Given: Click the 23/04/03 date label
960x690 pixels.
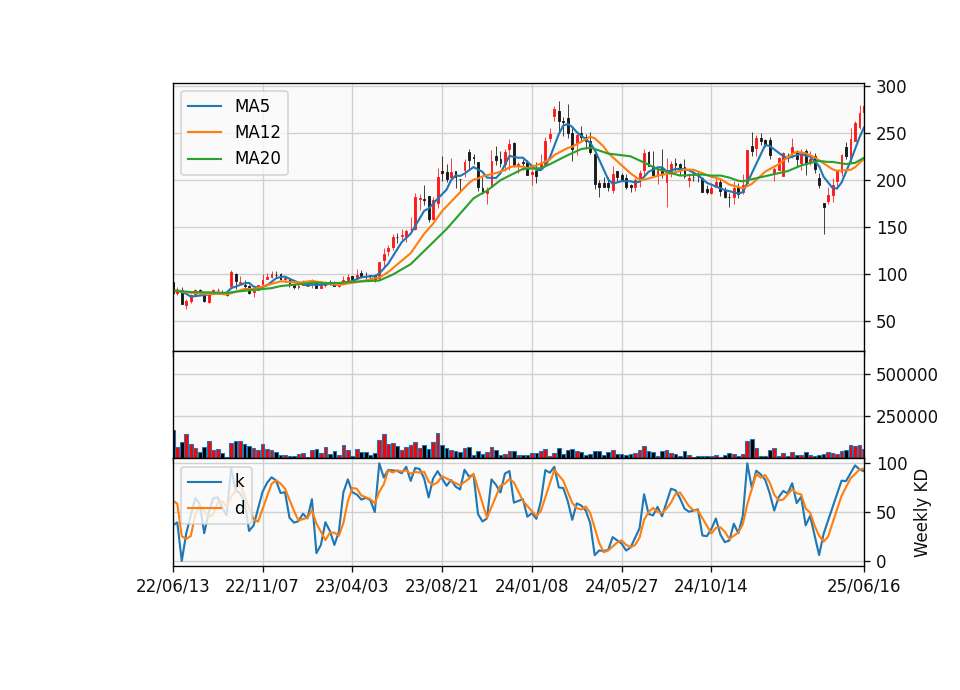Looking at the screenshot, I should click(351, 587).
